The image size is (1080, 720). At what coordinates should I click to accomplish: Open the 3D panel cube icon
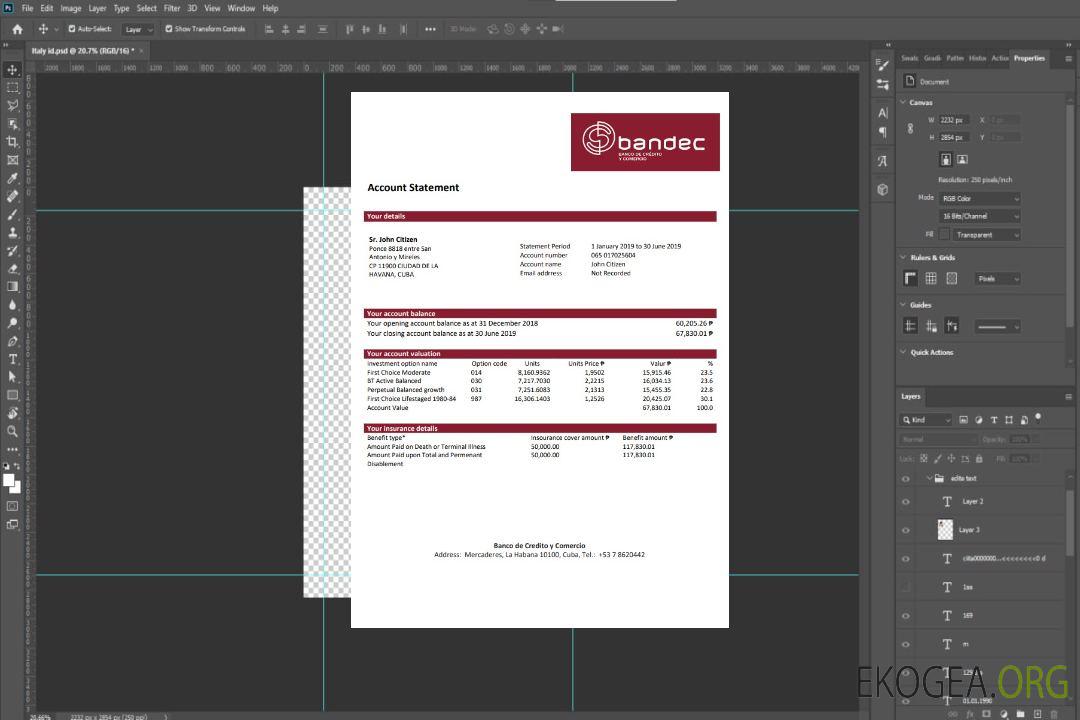click(882, 189)
